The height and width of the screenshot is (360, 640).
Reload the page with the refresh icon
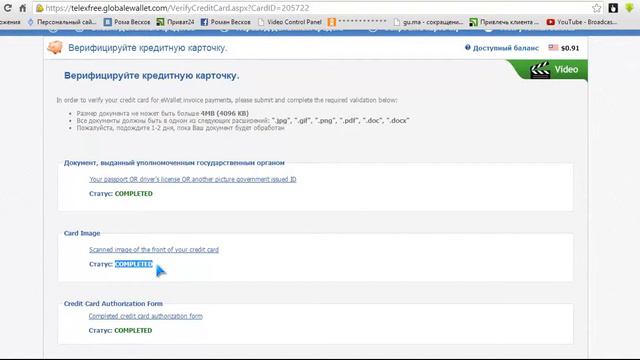(7, 8)
